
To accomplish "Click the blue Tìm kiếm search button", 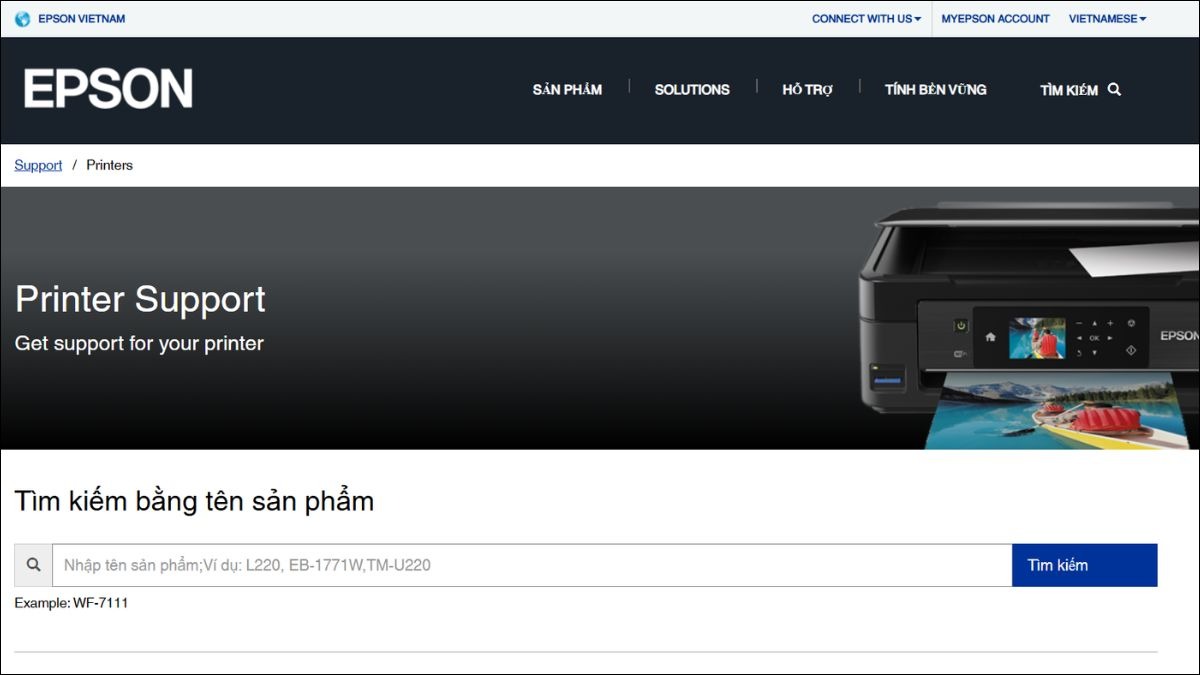I will point(1085,565).
